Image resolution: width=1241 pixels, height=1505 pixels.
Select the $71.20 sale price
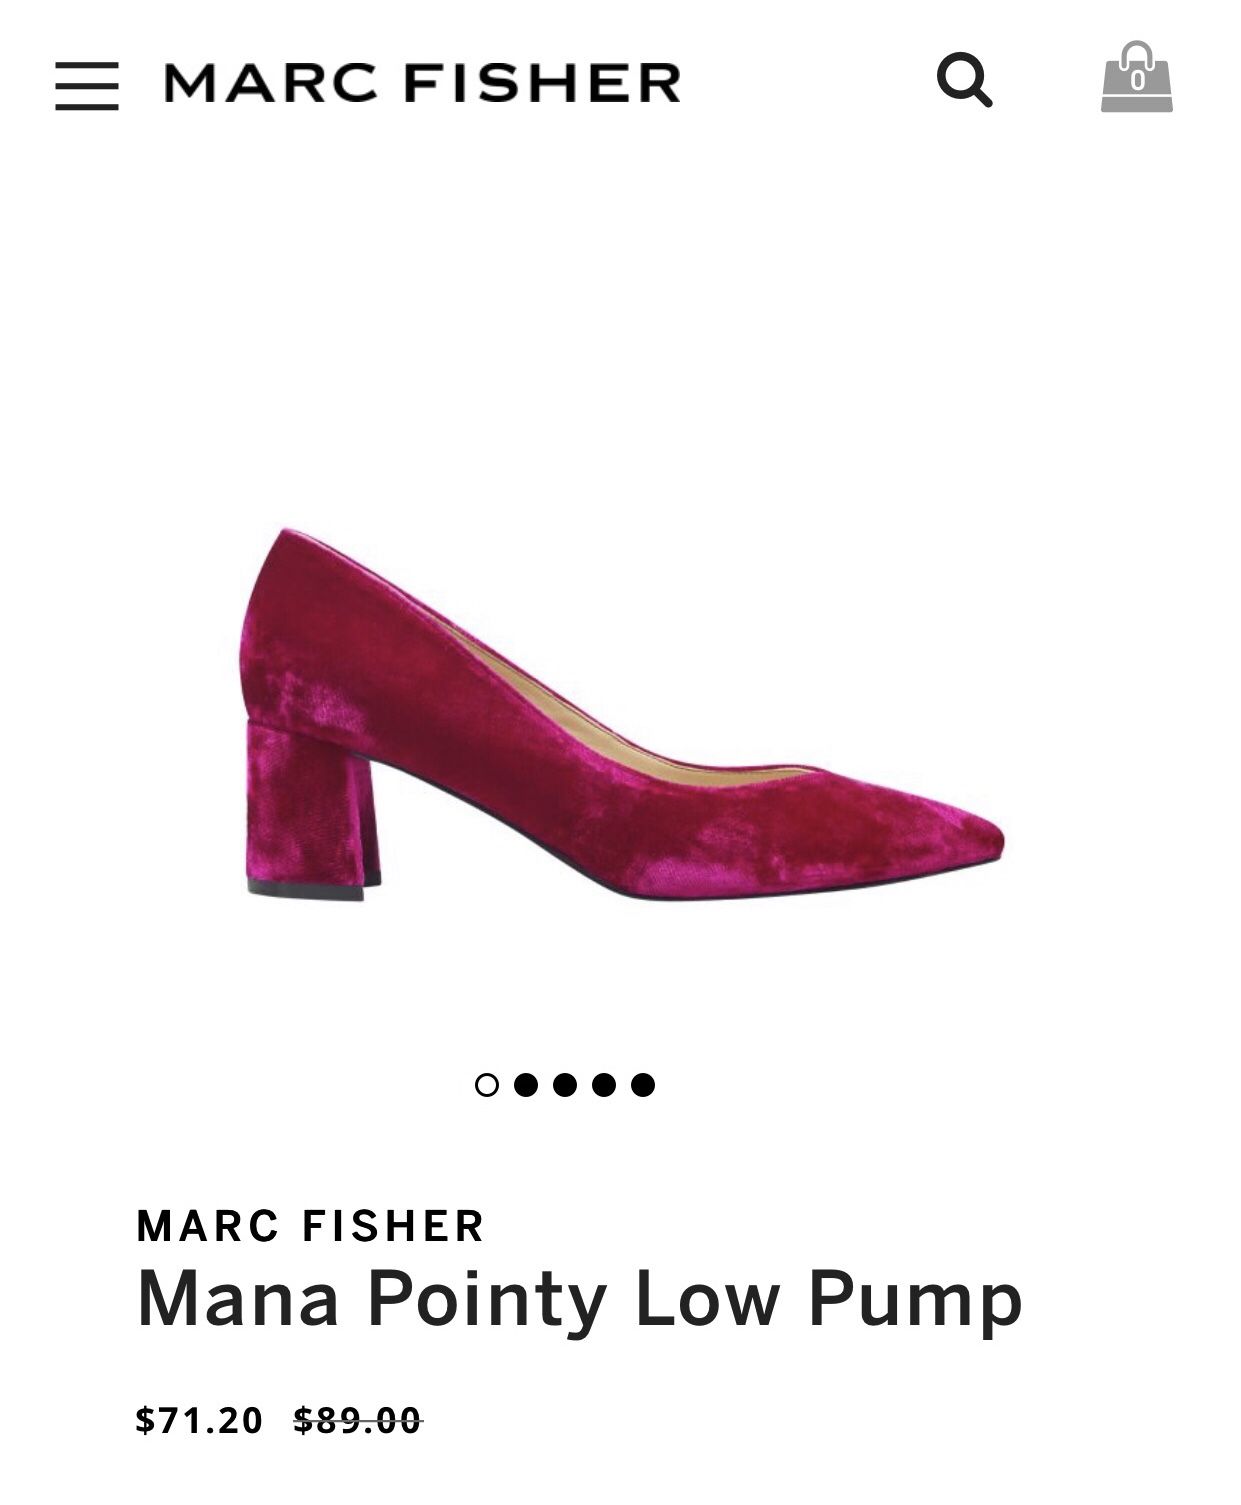point(199,1420)
